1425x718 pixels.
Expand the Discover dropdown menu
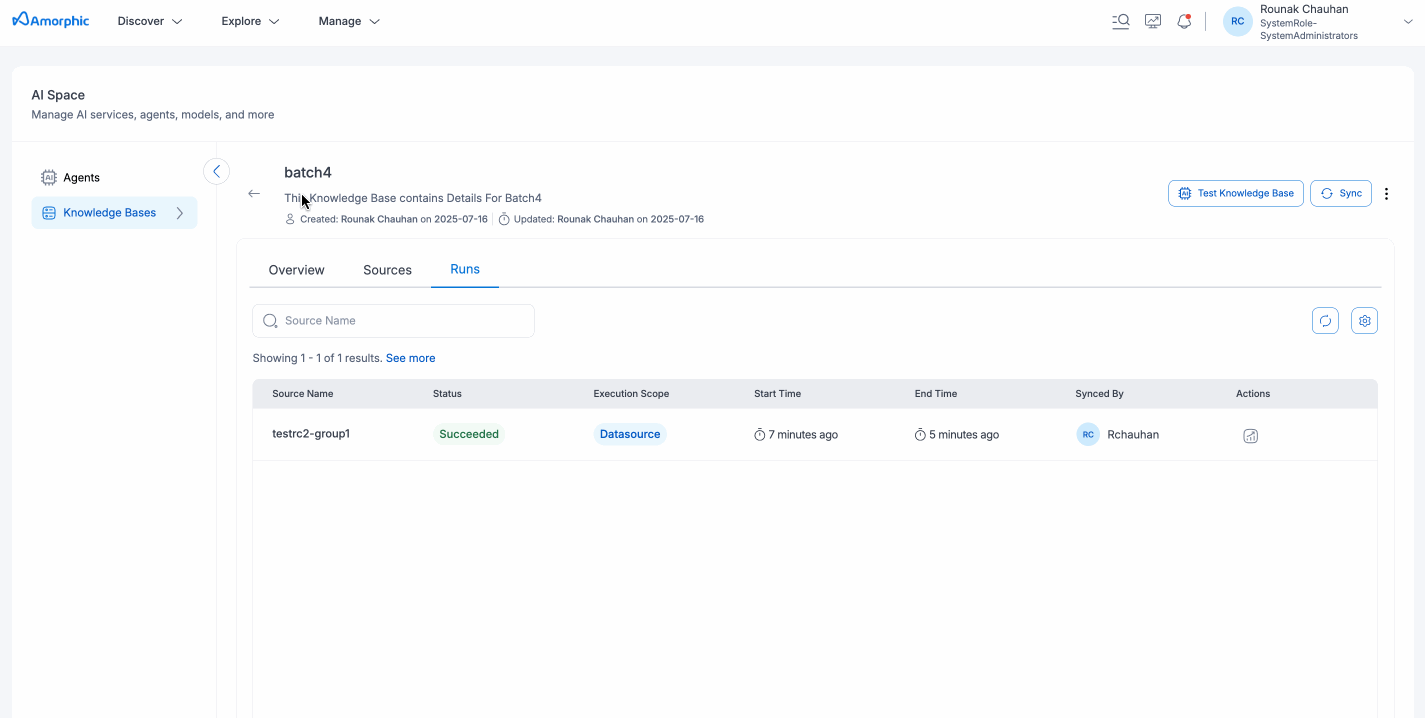click(x=150, y=21)
